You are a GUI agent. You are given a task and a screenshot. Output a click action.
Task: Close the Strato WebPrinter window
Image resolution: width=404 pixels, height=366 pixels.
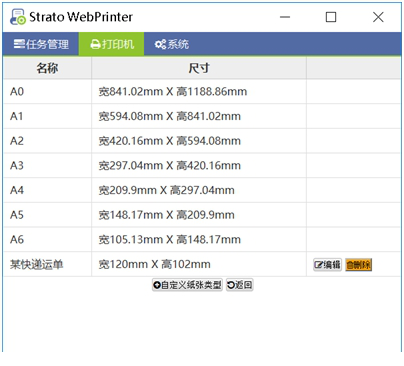378,17
